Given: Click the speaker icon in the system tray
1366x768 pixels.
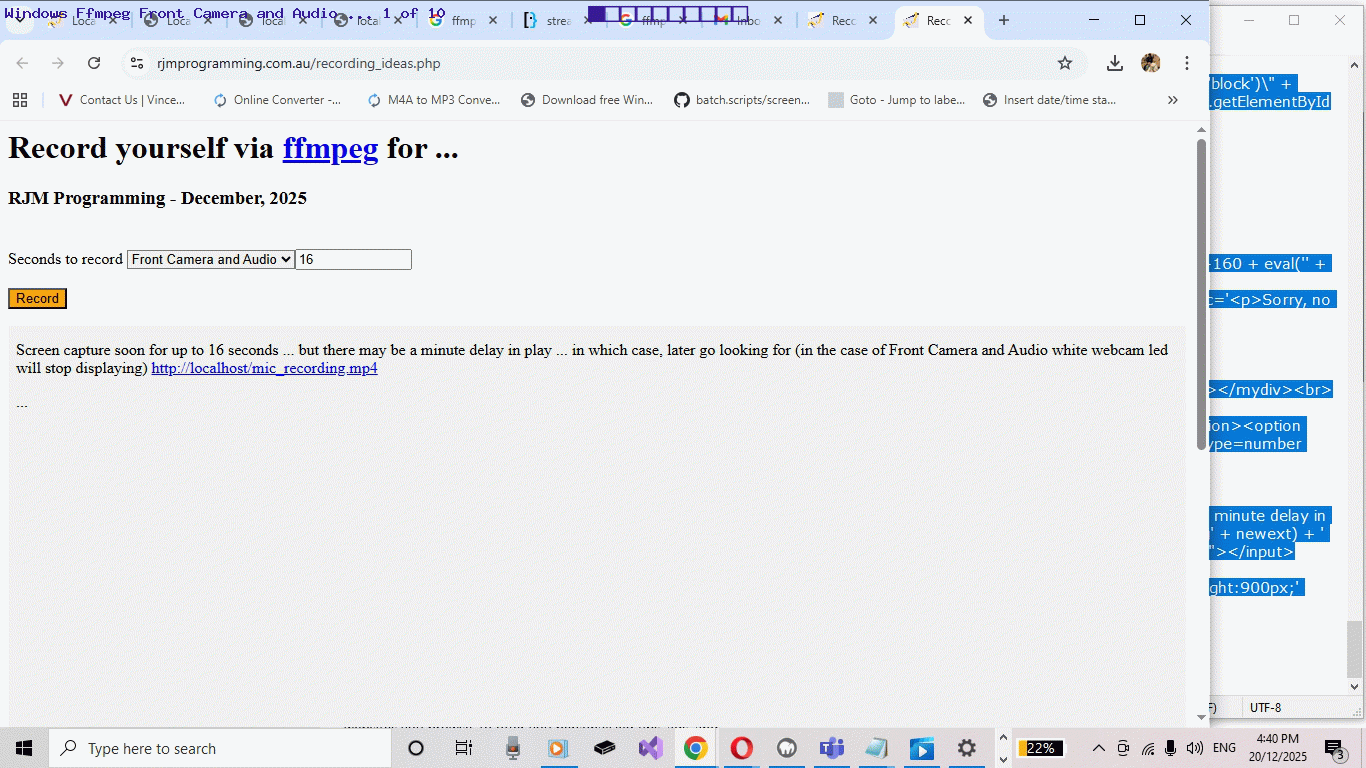Looking at the screenshot, I should 1194,747.
